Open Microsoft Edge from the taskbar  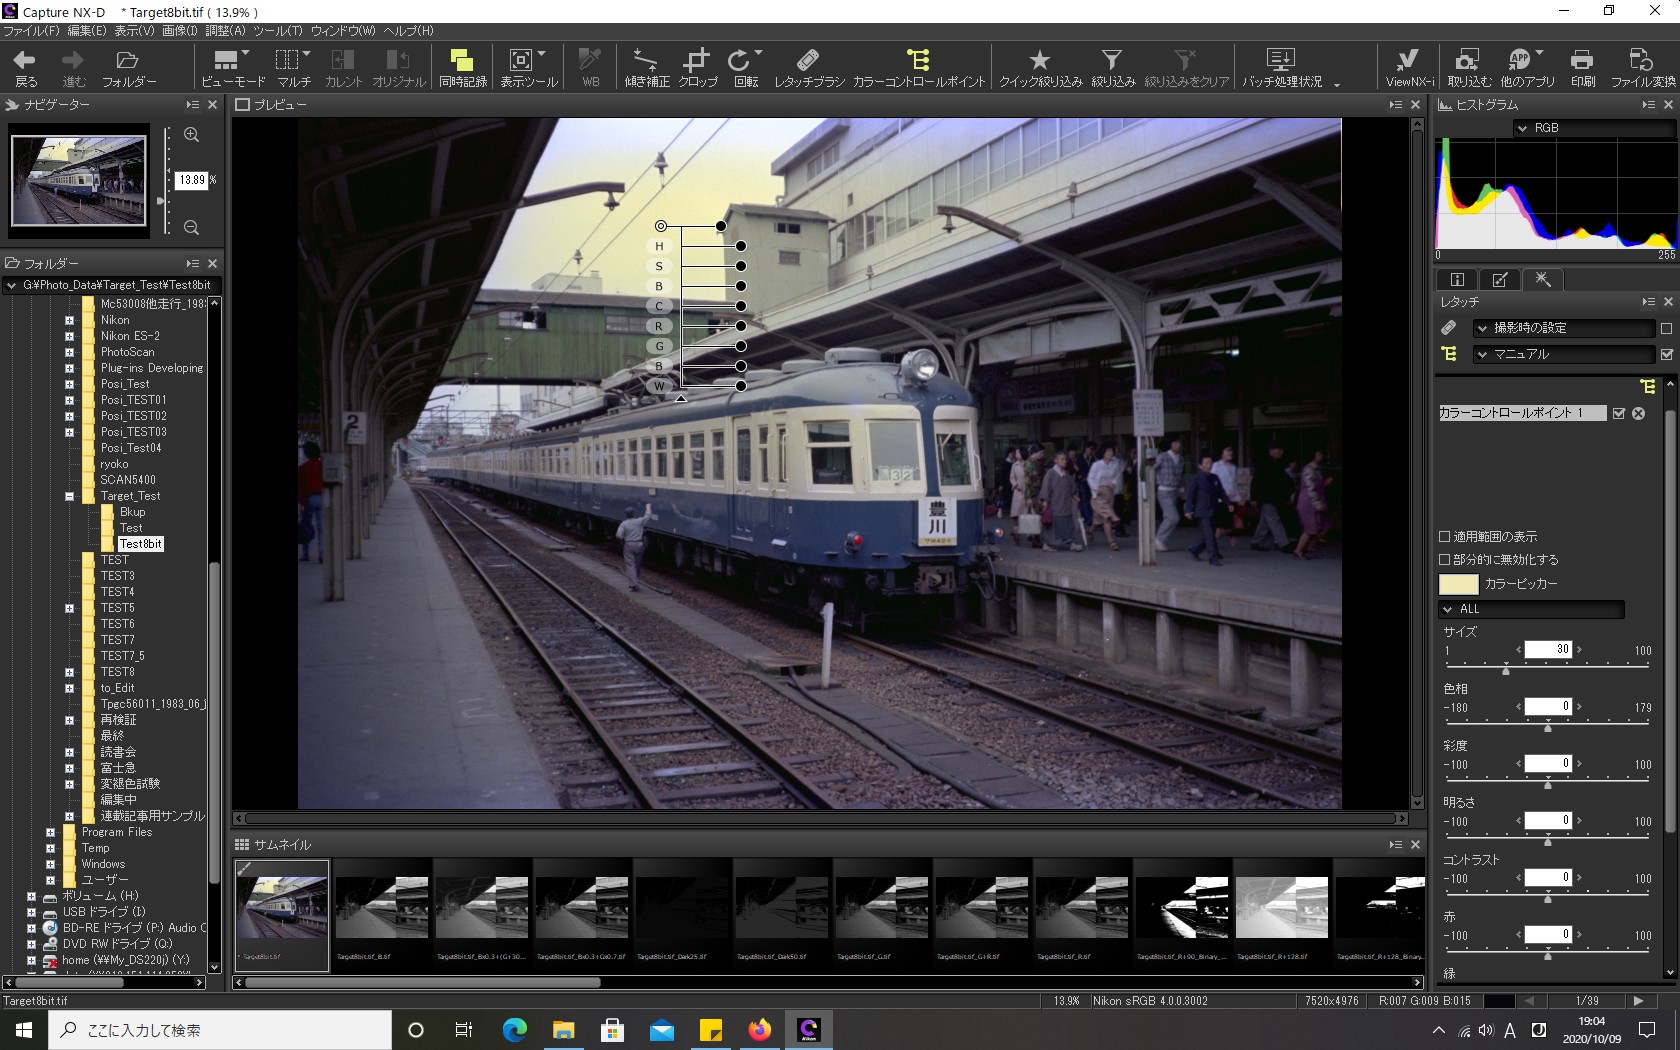tap(514, 1030)
